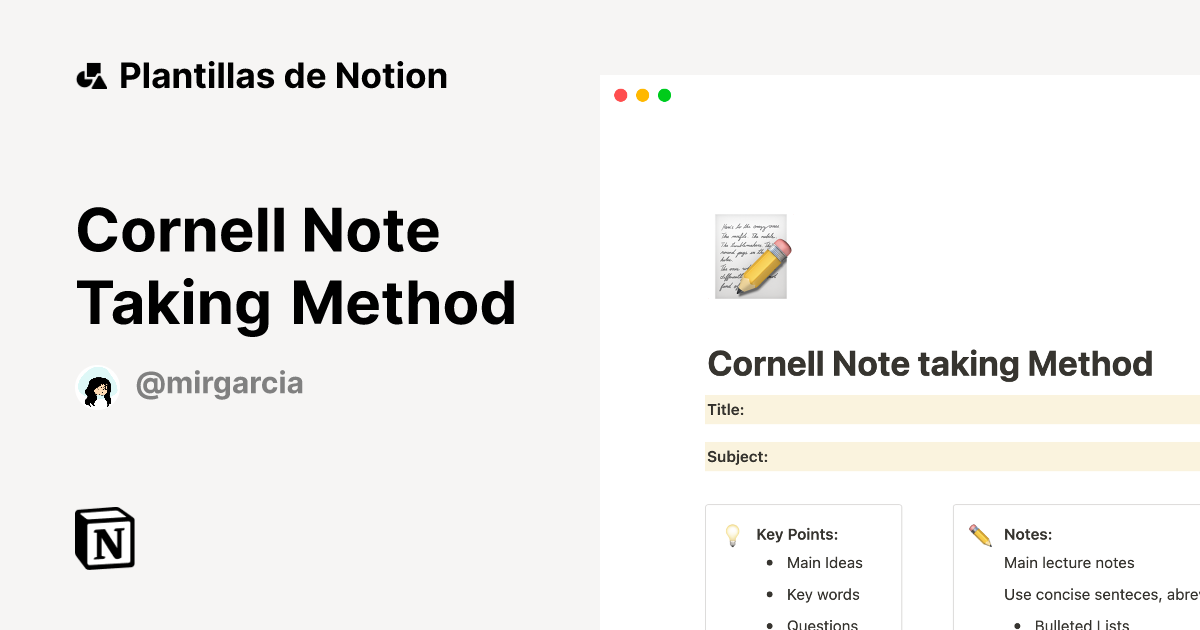This screenshot has width=1200, height=630.
Task: Click the red close window dot
Action: coord(620,95)
